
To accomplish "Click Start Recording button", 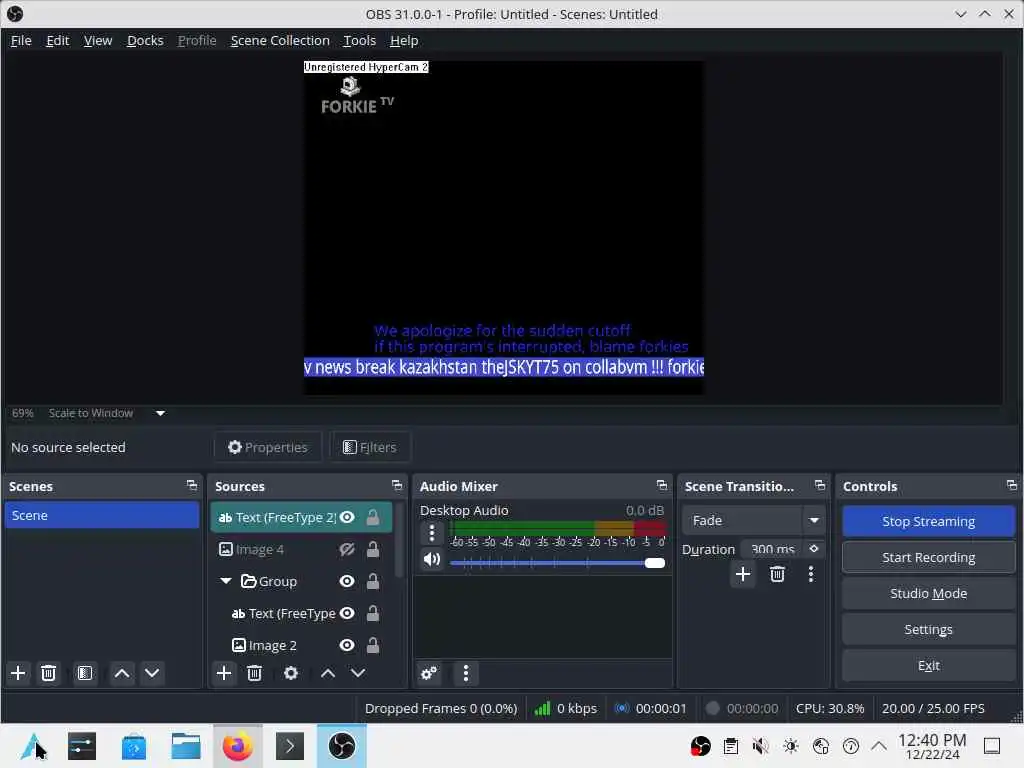I will [x=928, y=557].
